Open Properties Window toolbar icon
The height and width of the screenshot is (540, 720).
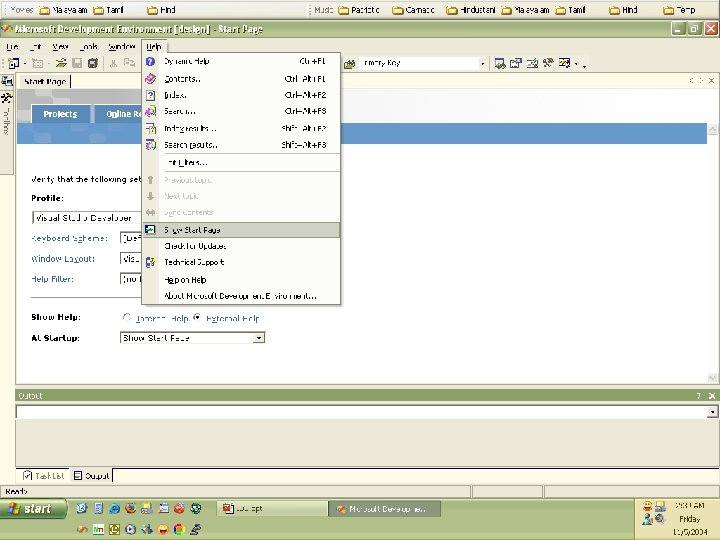pos(516,63)
